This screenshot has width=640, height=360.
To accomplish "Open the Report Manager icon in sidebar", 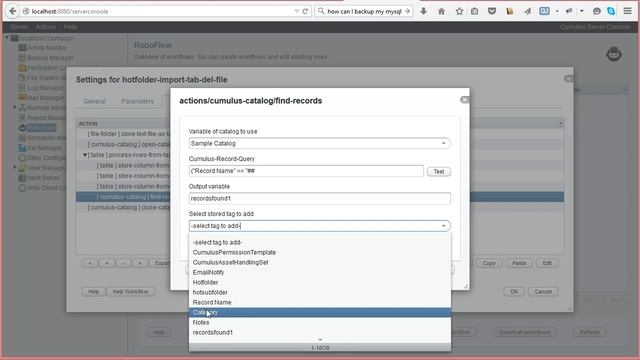I will pyautogui.click(x=22, y=118).
